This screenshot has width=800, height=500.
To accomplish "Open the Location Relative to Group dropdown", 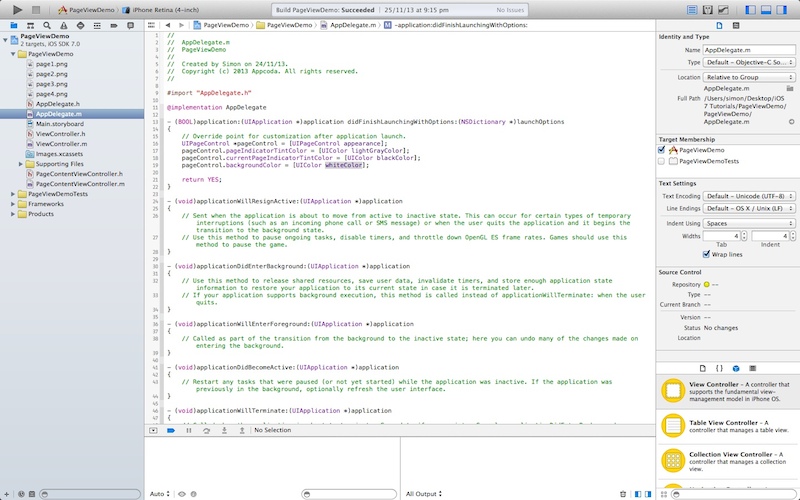I will pos(749,76).
